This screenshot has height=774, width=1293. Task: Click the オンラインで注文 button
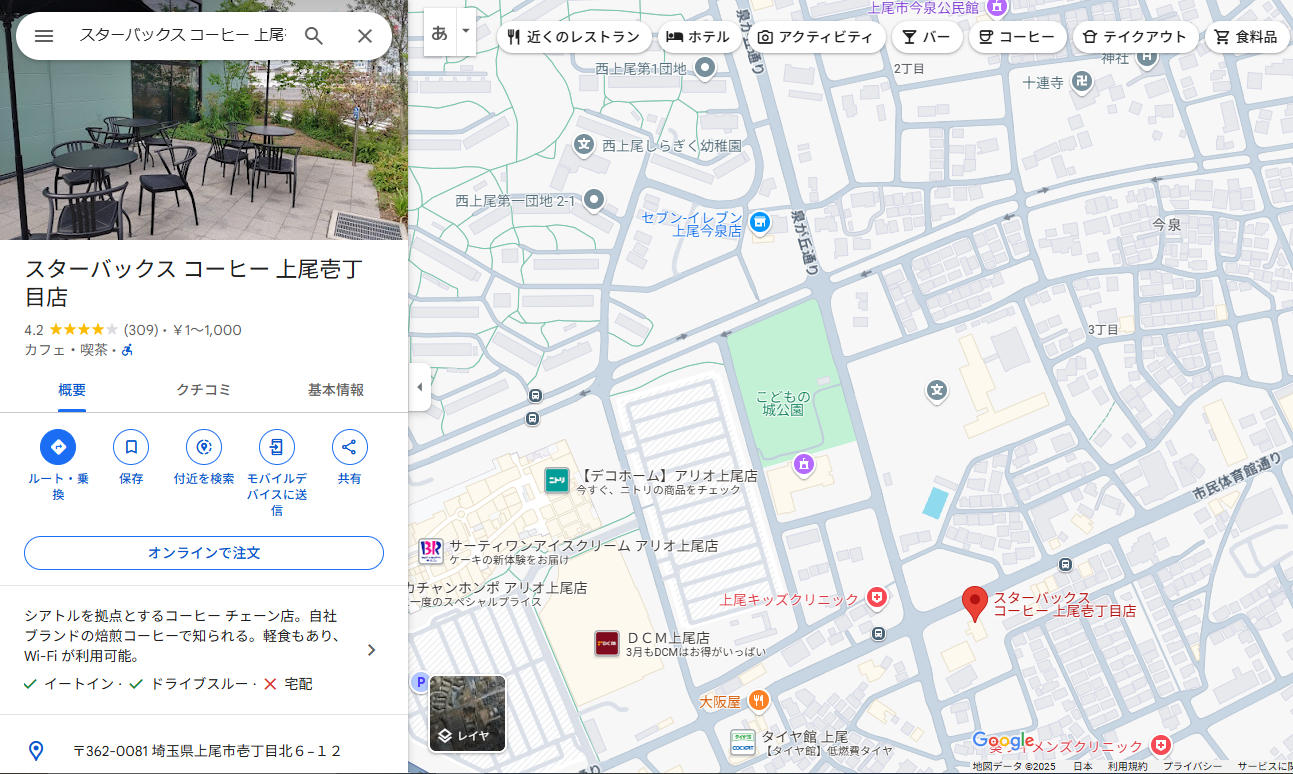(x=204, y=553)
